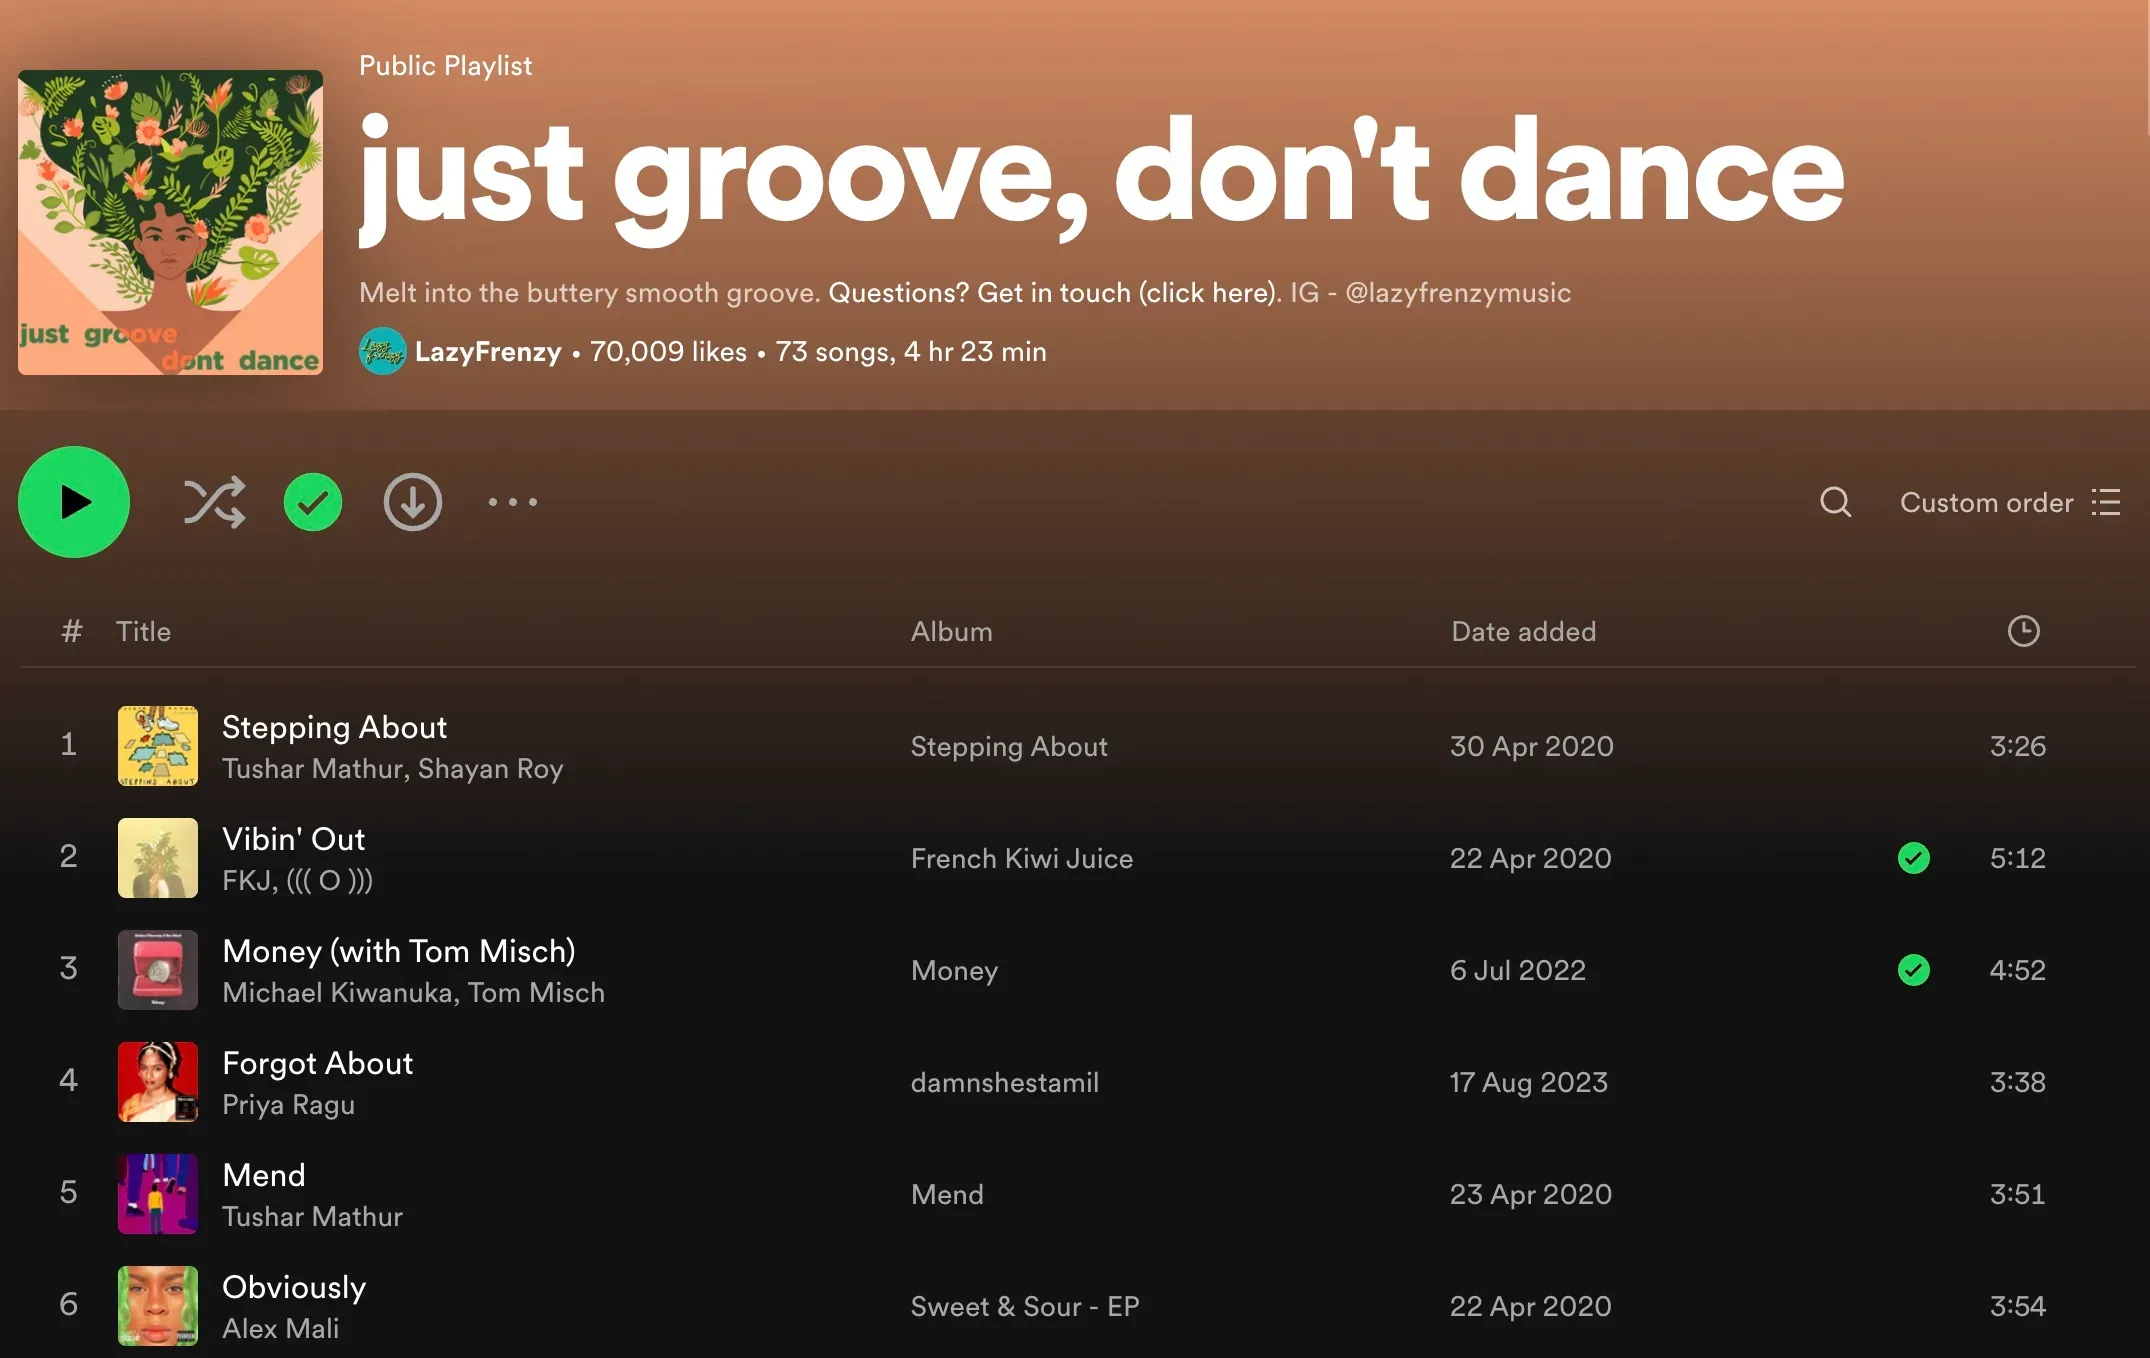Search within the playlist using magnifier icon
The height and width of the screenshot is (1358, 2150).
[1836, 502]
